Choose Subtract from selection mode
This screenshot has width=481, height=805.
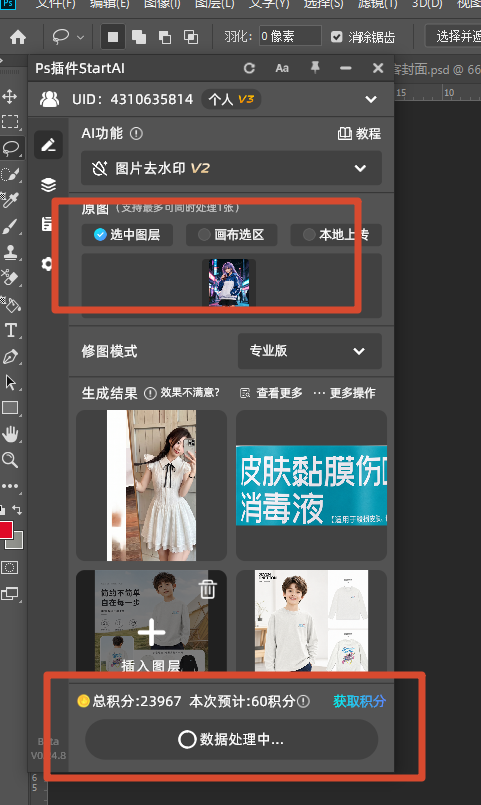click(165, 37)
